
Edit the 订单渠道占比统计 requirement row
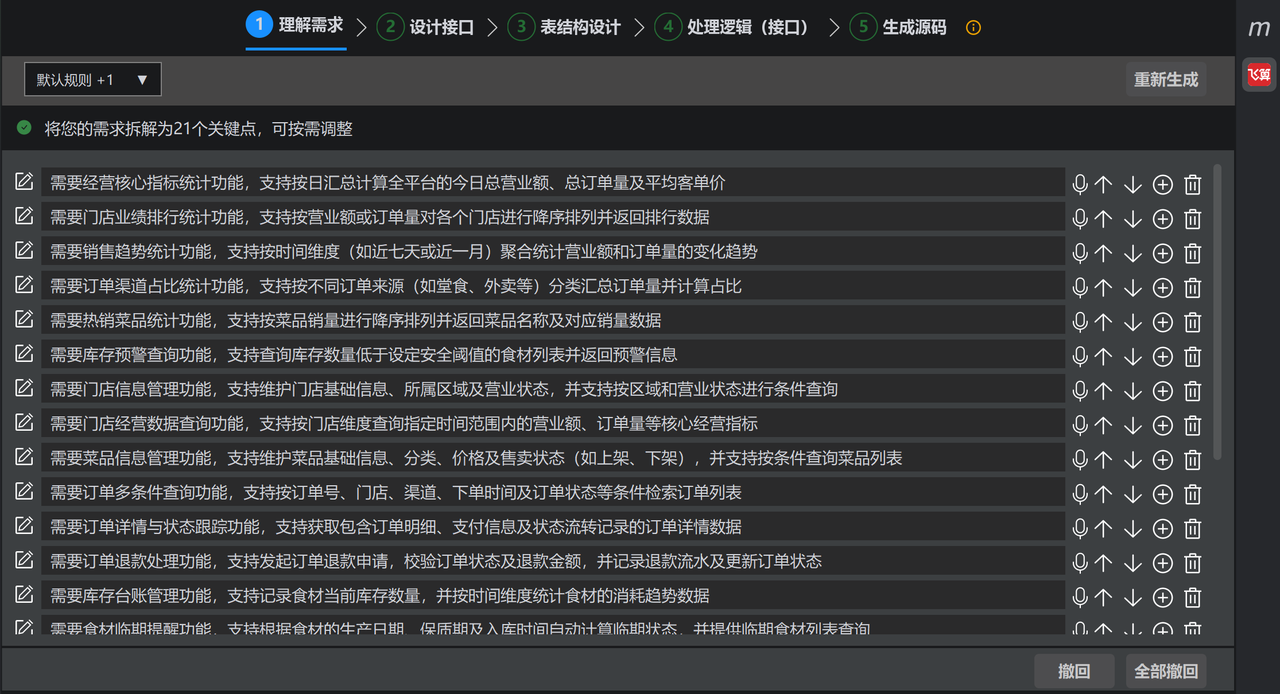(24, 285)
